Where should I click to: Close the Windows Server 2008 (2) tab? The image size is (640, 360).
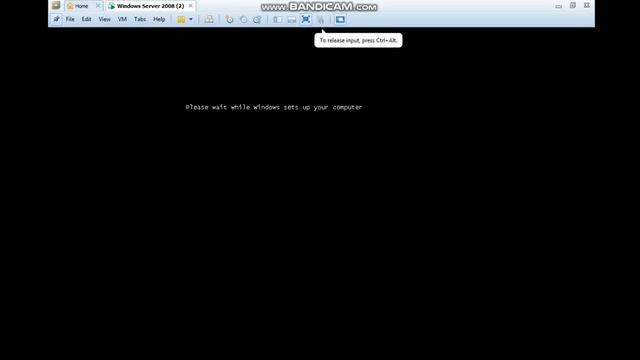191,6
